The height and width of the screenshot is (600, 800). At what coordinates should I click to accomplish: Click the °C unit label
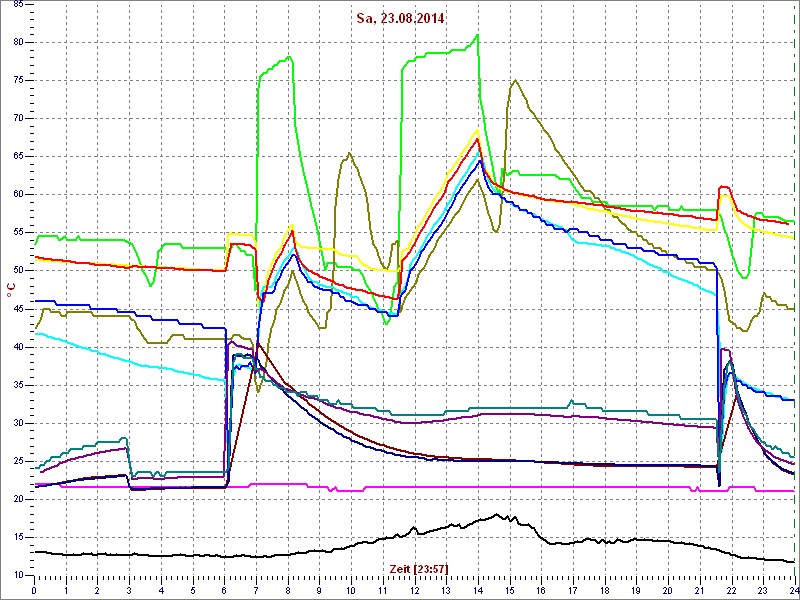pyautogui.click(x=10, y=291)
